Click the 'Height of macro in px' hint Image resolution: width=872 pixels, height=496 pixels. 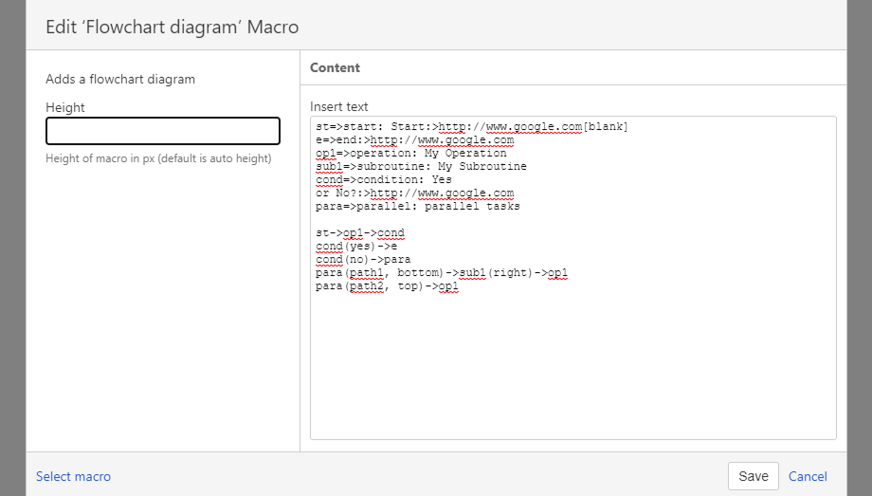[x=158, y=158]
